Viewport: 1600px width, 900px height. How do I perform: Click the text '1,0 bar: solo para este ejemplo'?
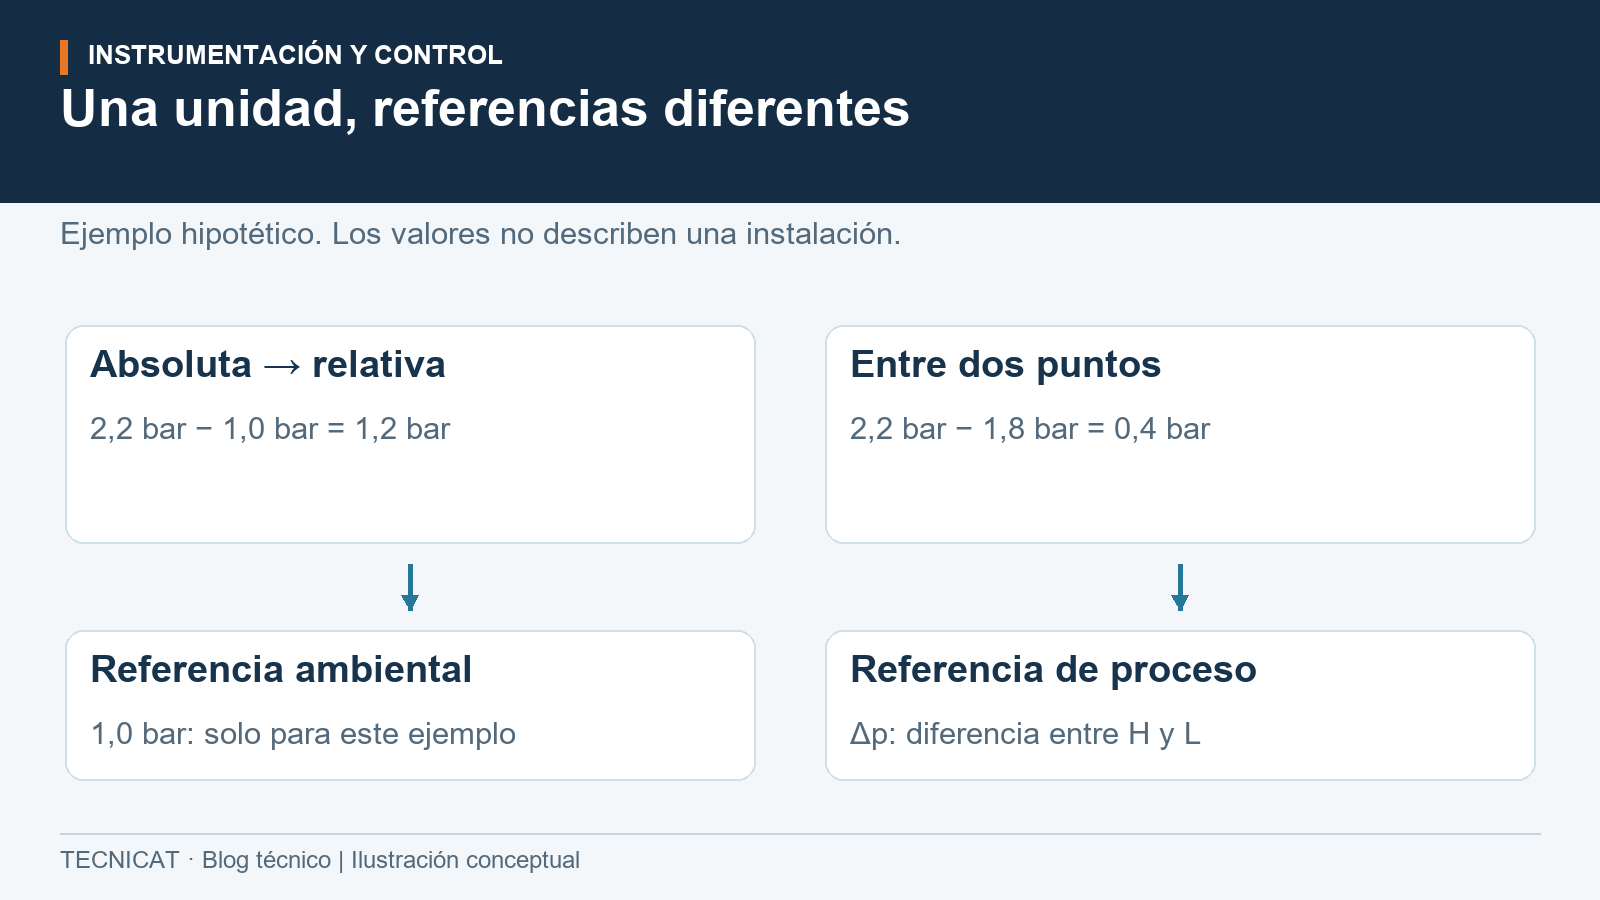pos(303,734)
